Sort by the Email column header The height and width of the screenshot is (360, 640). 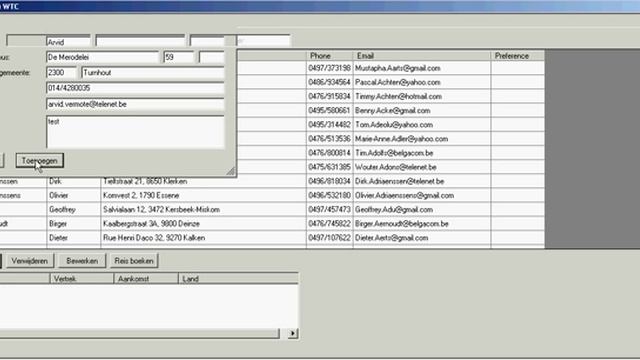422,56
